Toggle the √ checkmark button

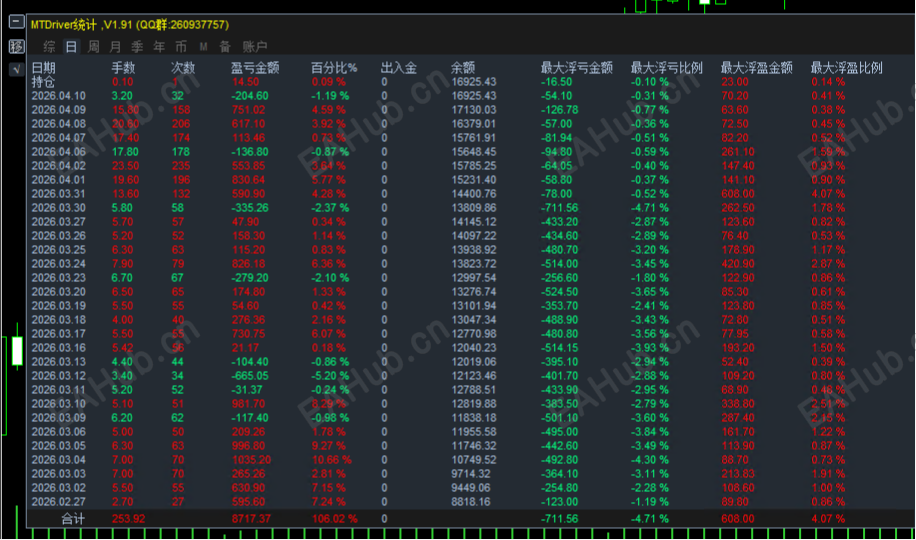tap(17, 69)
